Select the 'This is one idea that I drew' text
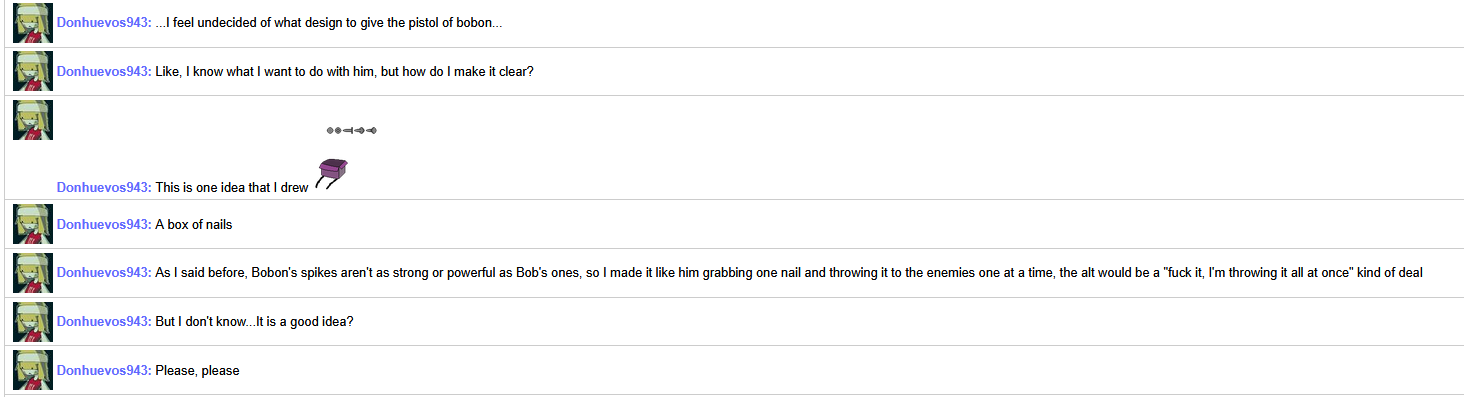This screenshot has height=397, width=1464. [x=232, y=187]
